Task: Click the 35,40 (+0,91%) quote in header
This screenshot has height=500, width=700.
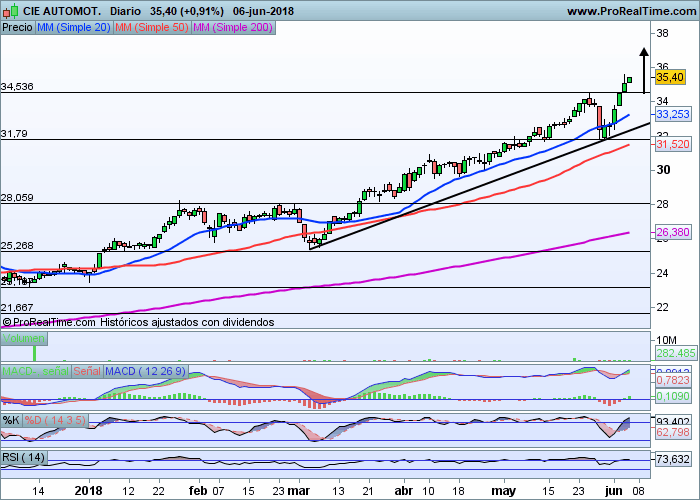Action: (187, 11)
